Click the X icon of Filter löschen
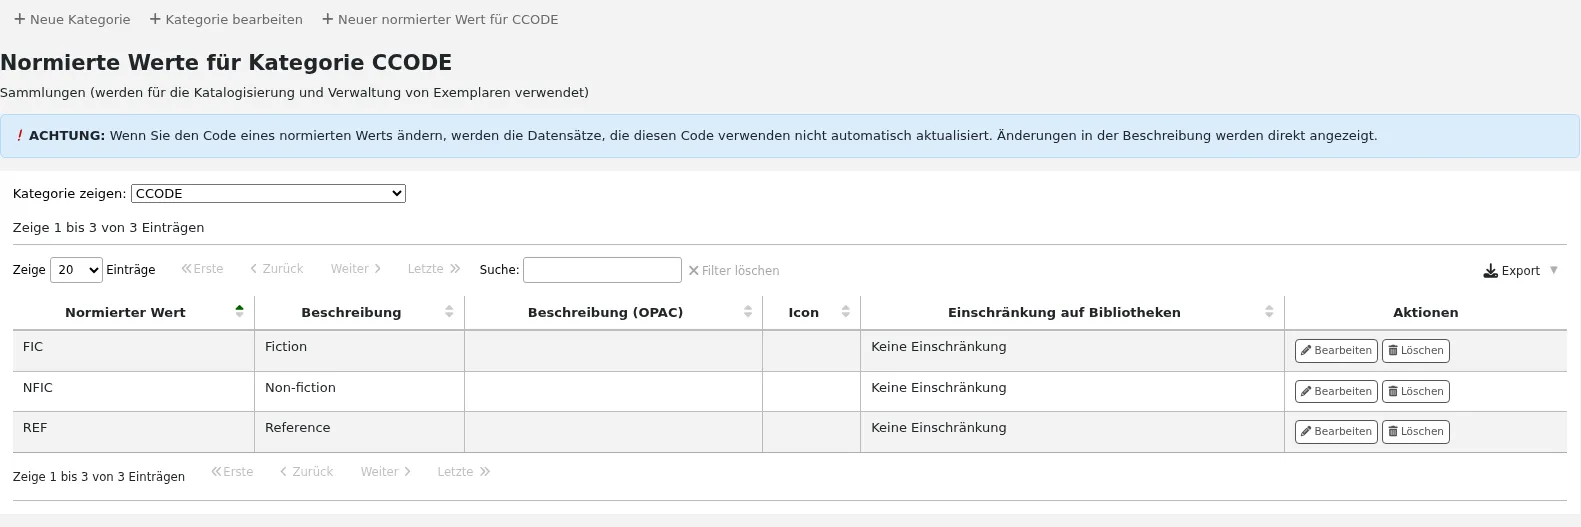 point(693,271)
